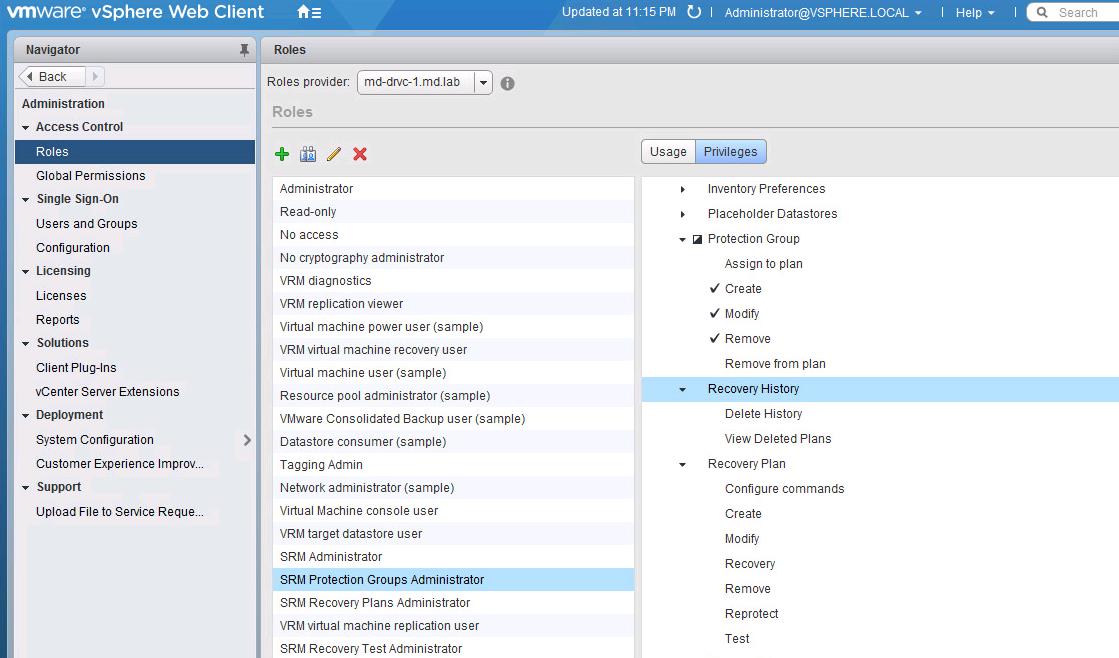Click the green plus to create a role

point(282,154)
